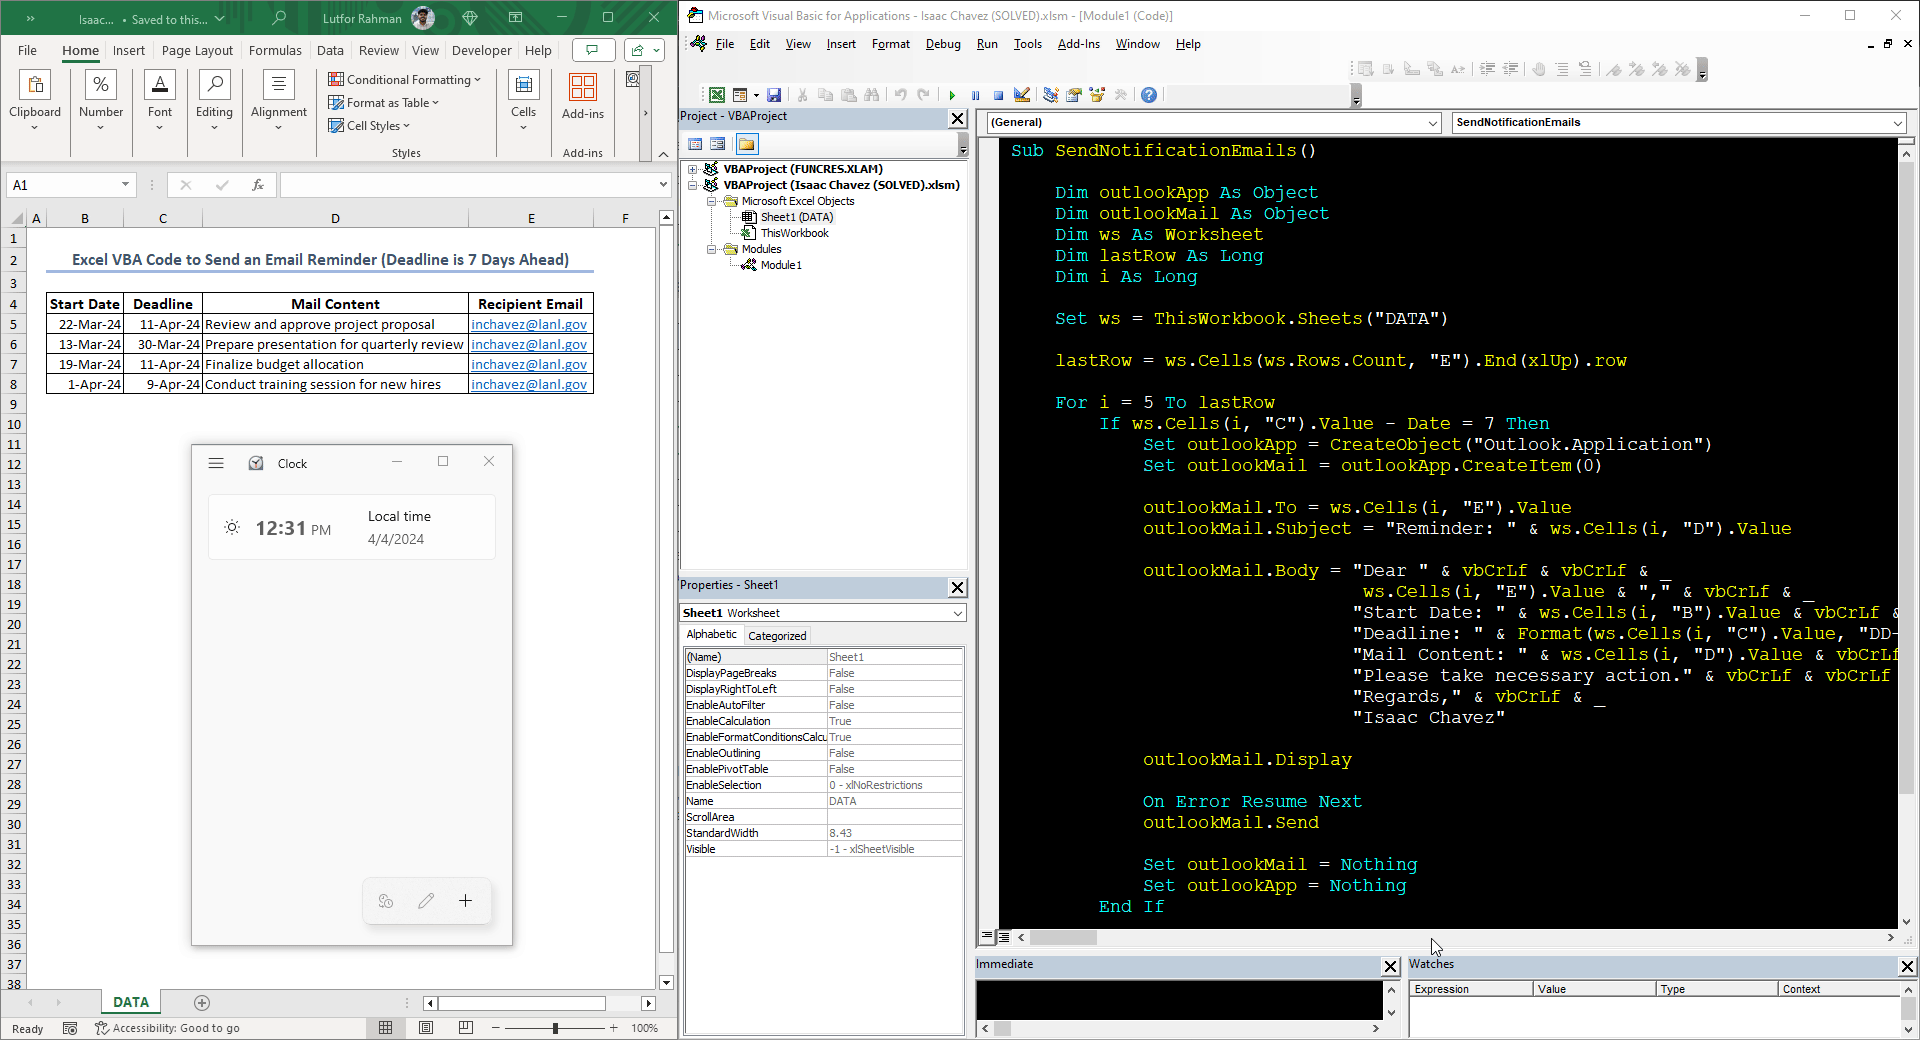Open the Debug menu in VBA editor
1920x1040 pixels.
[942, 44]
